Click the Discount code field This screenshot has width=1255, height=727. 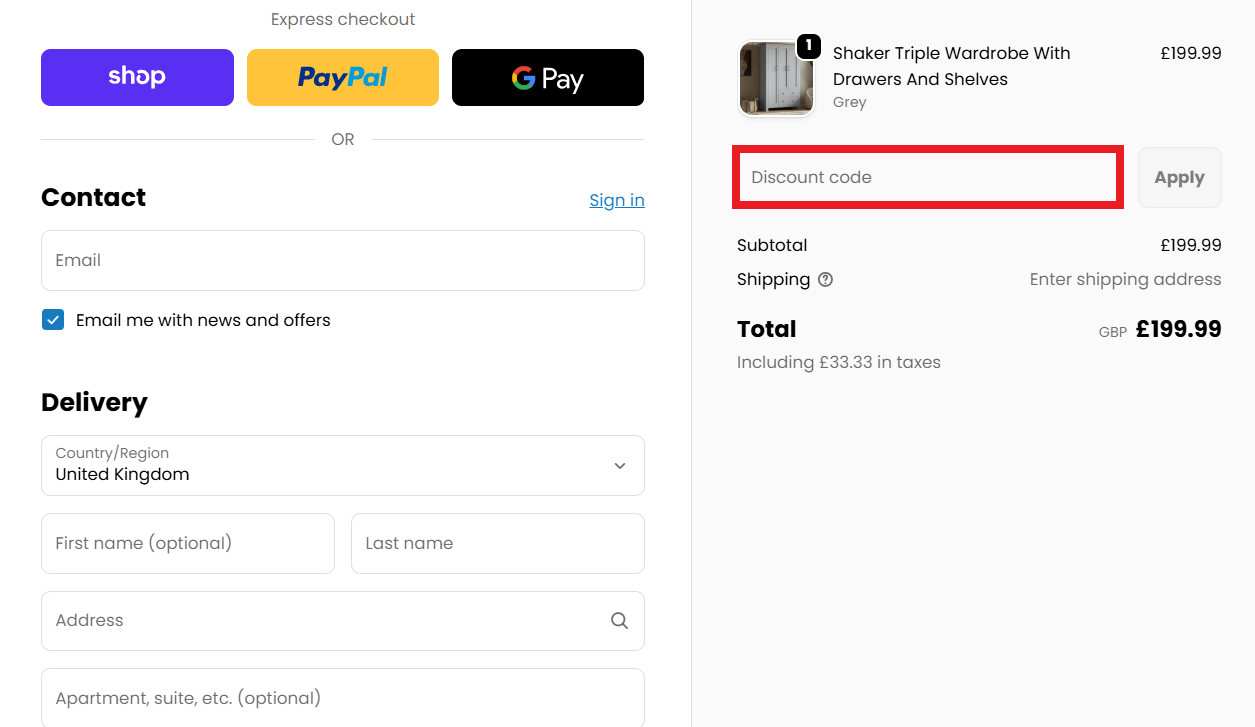click(928, 178)
